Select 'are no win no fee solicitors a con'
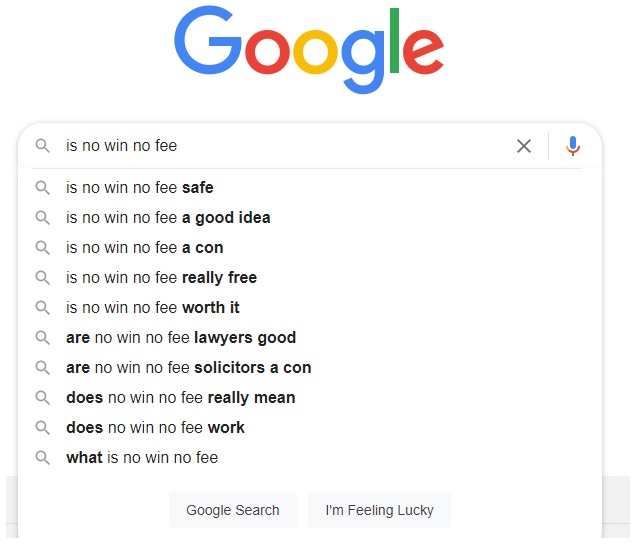Image resolution: width=640 pixels, height=551 pixels. click(189, 367)
